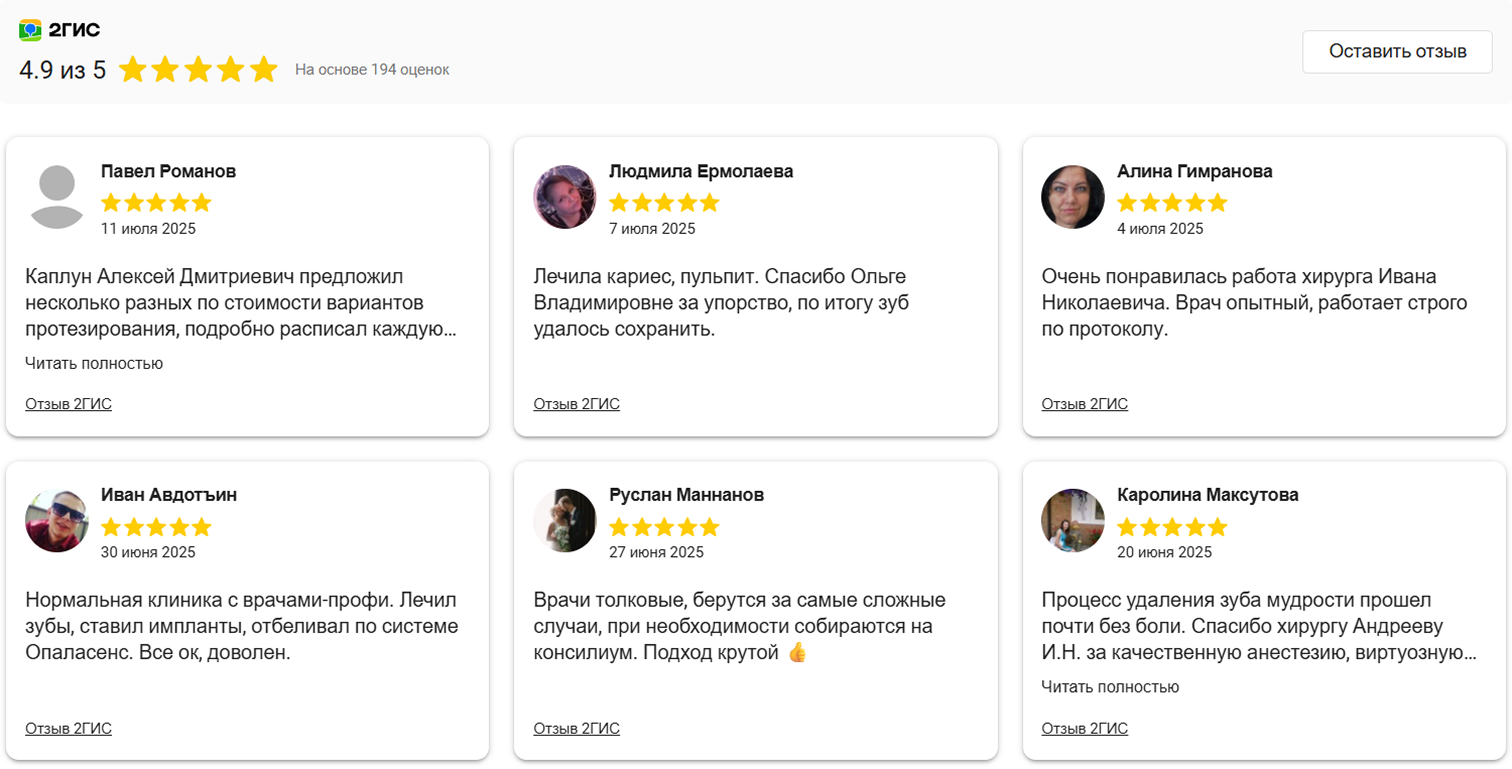
Task: Click Иван Авдотъин's avatar with sunglasses
Action: [x=57, y=521]
